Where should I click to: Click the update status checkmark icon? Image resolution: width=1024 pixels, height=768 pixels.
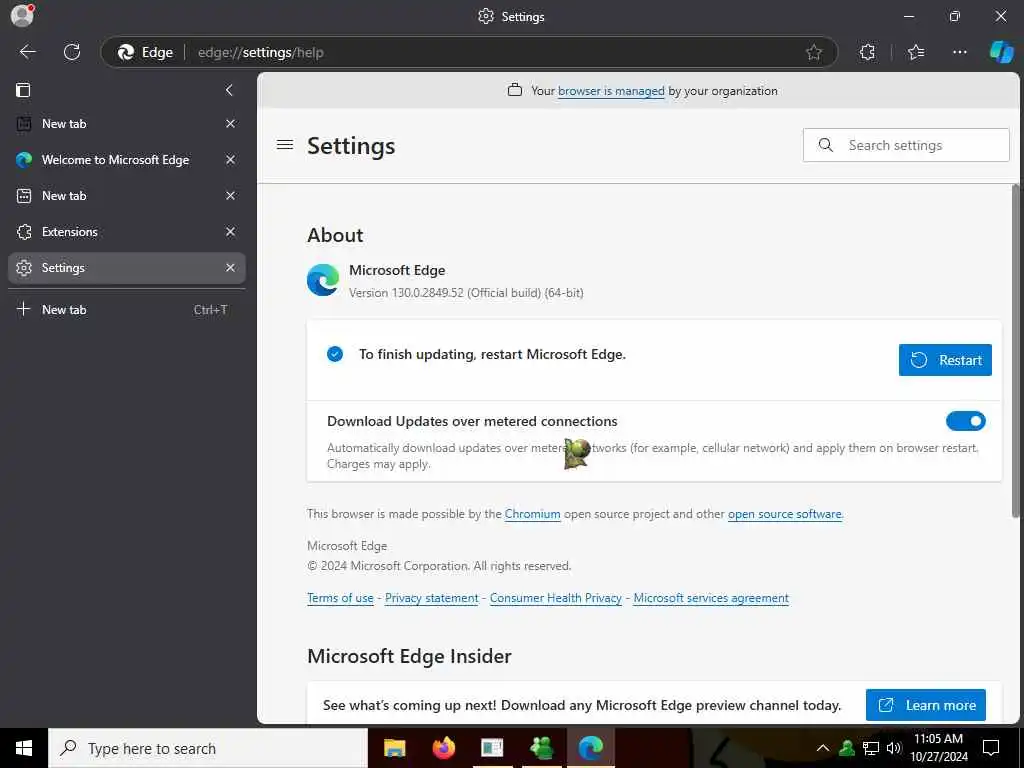pos(335,354)
